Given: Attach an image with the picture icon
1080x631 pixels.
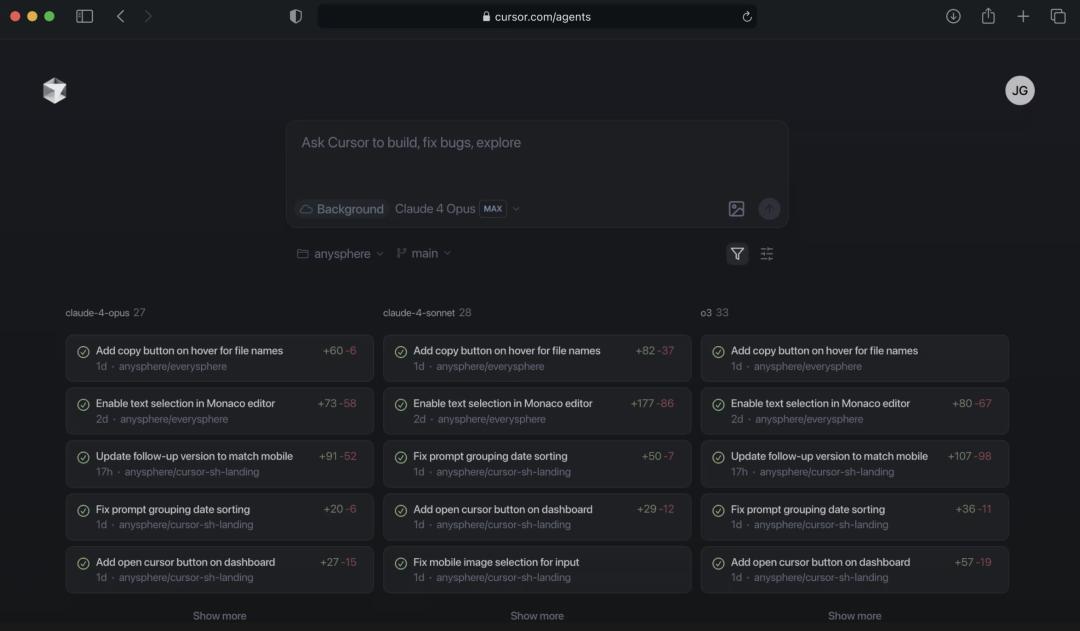Looking at the screenshot, I should click(736, 209).
